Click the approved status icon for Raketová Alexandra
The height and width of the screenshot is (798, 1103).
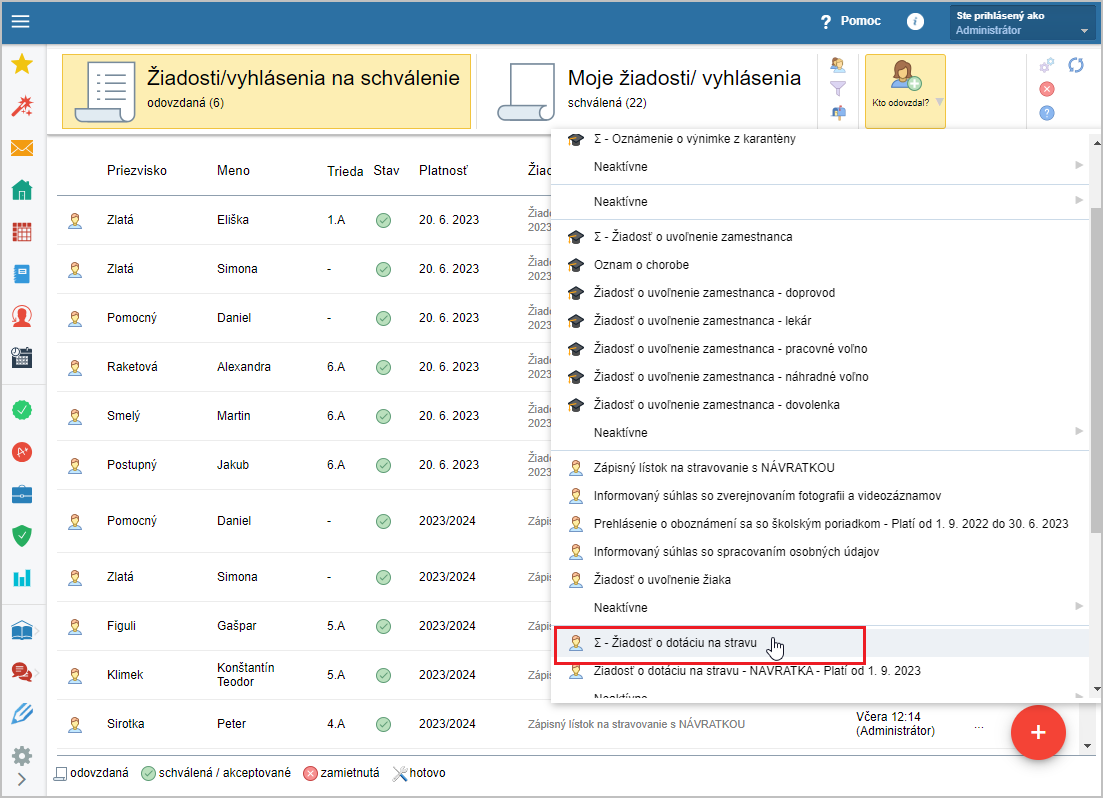point(383,367)
